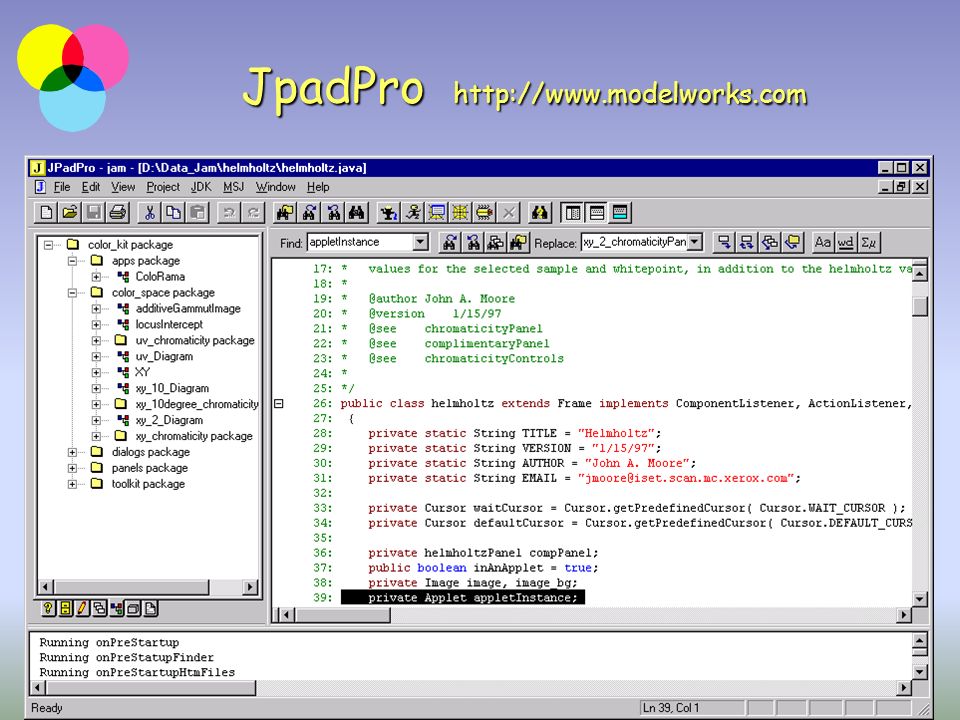This screenshot has height=720, width=960.
Task: Select xy_2_Diagram in the project tree
Action: click(169, 420)
